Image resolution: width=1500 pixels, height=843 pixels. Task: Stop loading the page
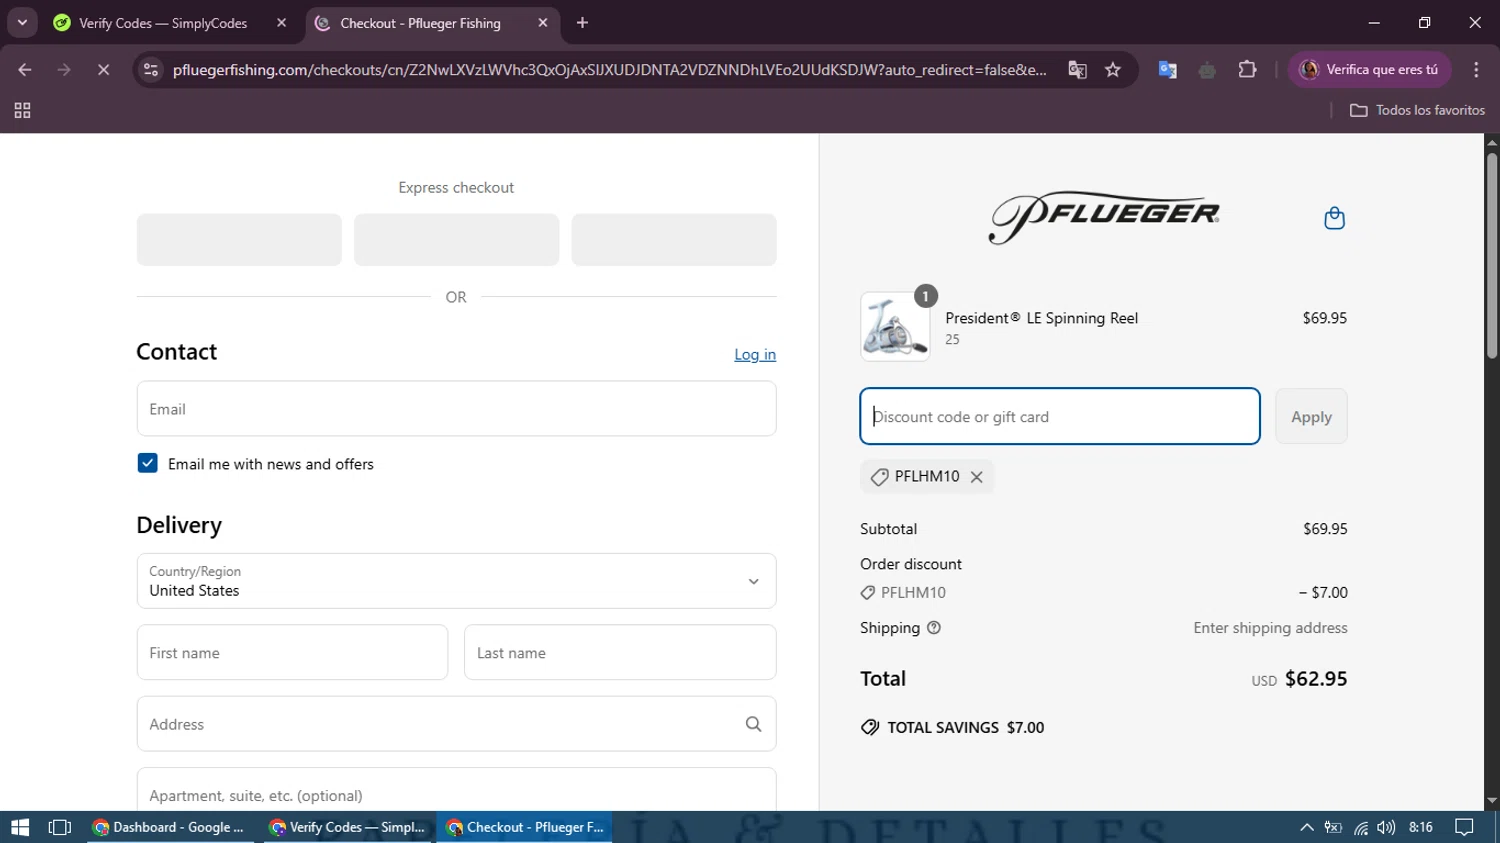[x=103, y=70]
